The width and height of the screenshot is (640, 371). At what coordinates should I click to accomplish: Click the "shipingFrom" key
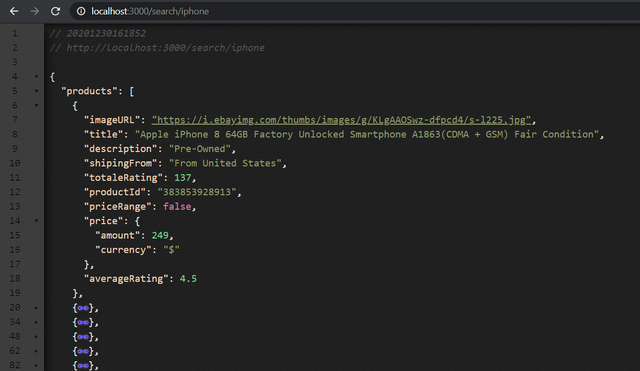(x=120, y=163)
